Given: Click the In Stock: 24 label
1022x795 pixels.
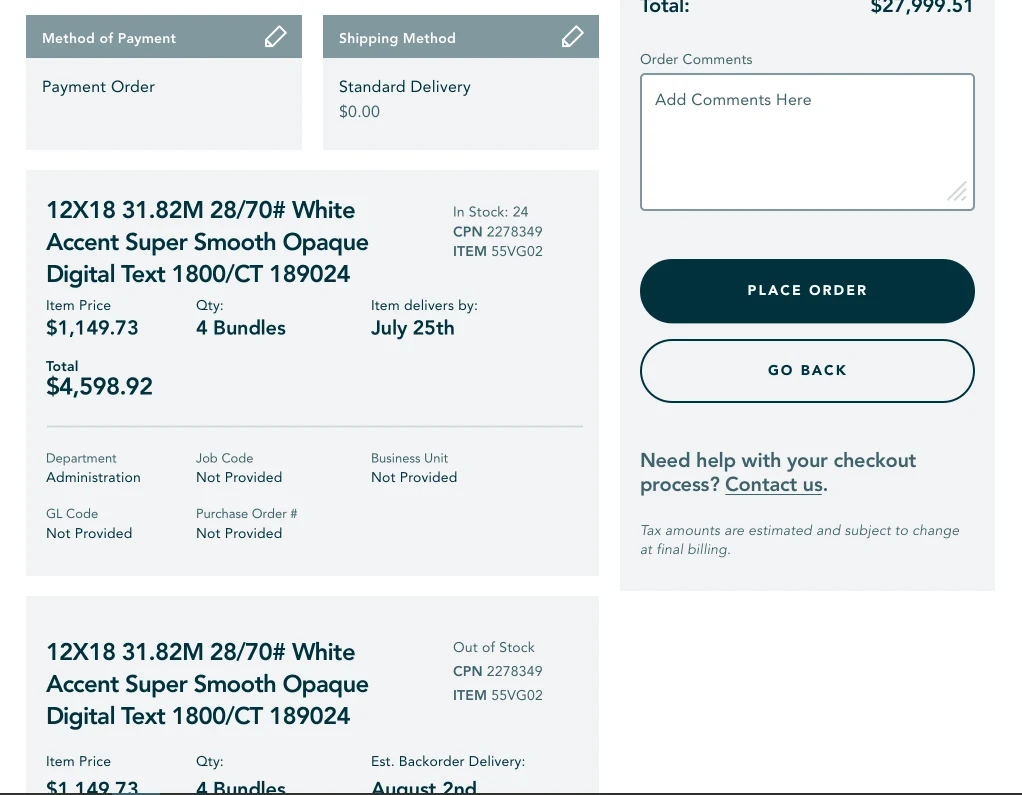Looking at the screenshot, I should tap(490, 212).
